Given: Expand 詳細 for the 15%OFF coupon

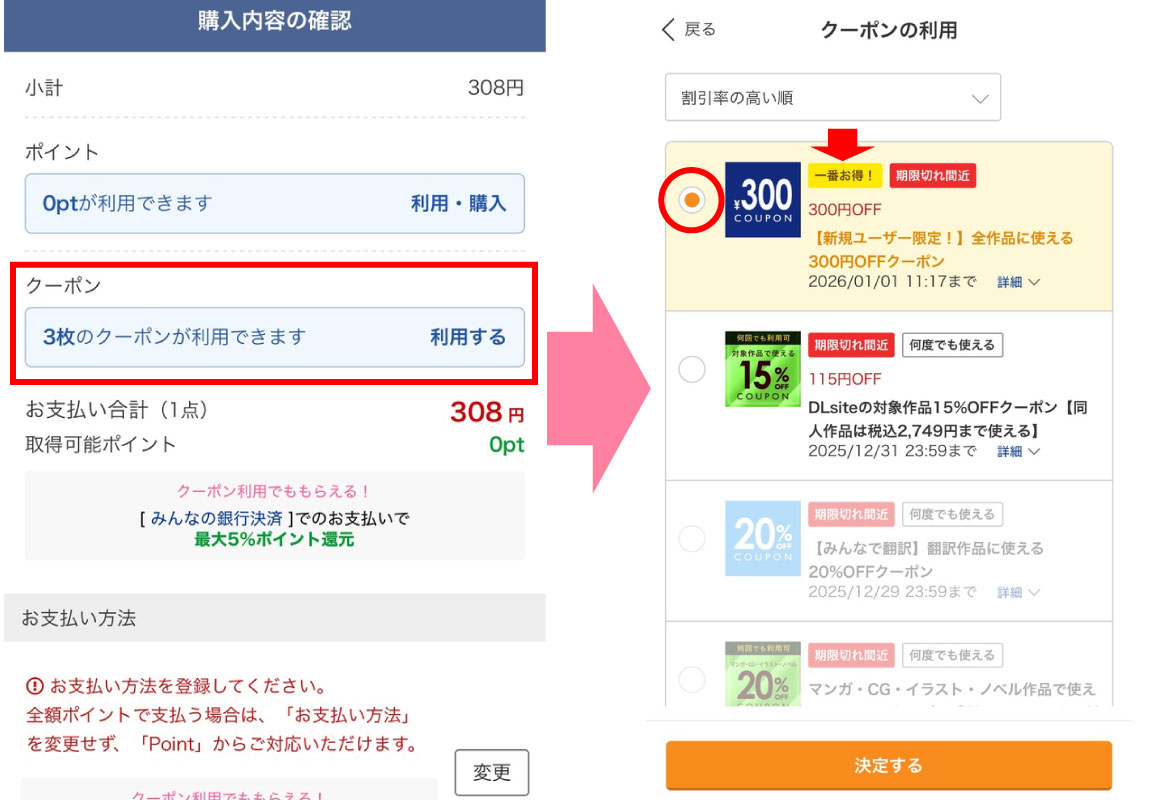Looking at the screenshot, I should tap(1018, 452).
